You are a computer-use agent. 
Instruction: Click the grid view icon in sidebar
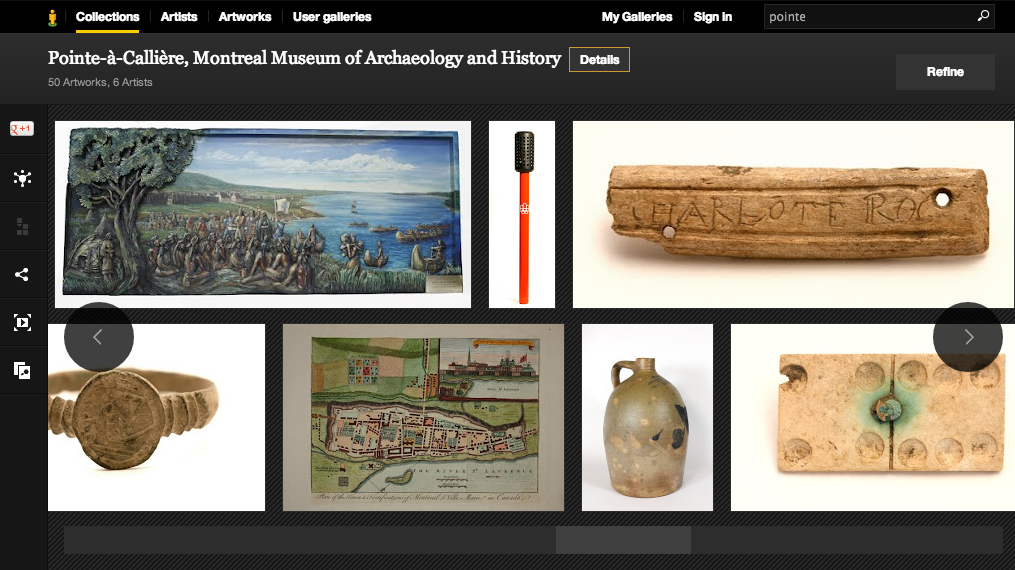click(x=23, y=226)
